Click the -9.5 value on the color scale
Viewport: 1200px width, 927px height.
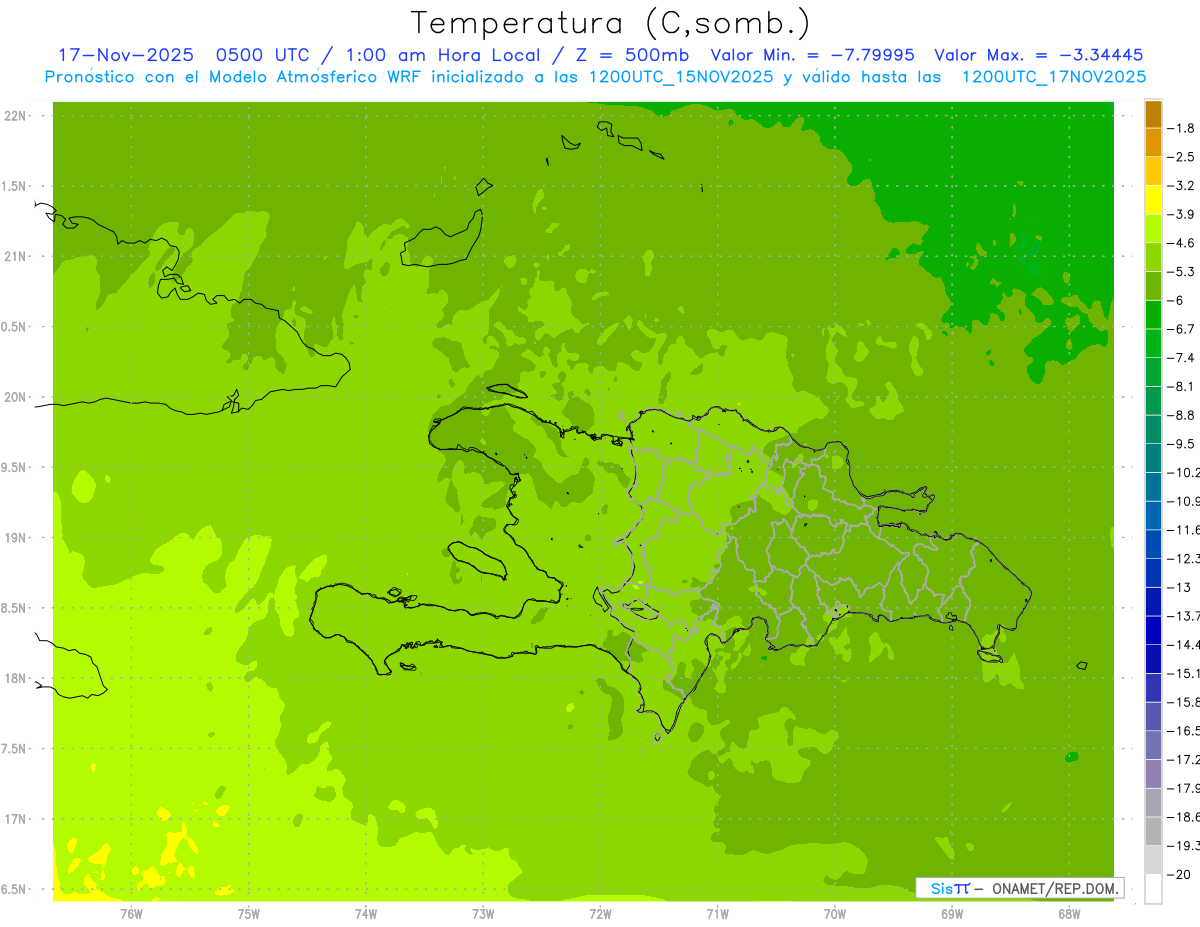click(1181, 444)
